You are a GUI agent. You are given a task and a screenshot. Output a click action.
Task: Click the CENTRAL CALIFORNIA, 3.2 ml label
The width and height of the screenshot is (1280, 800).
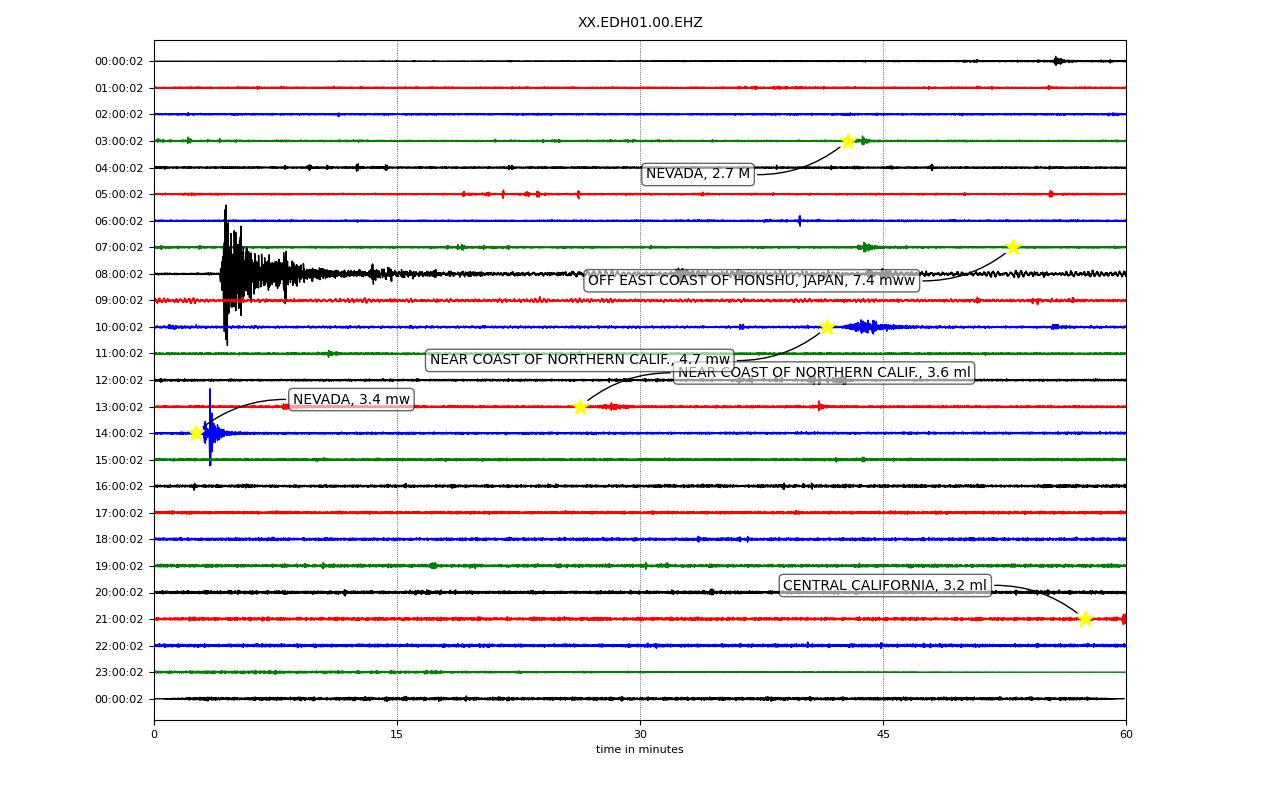click(x=885, y=586)
